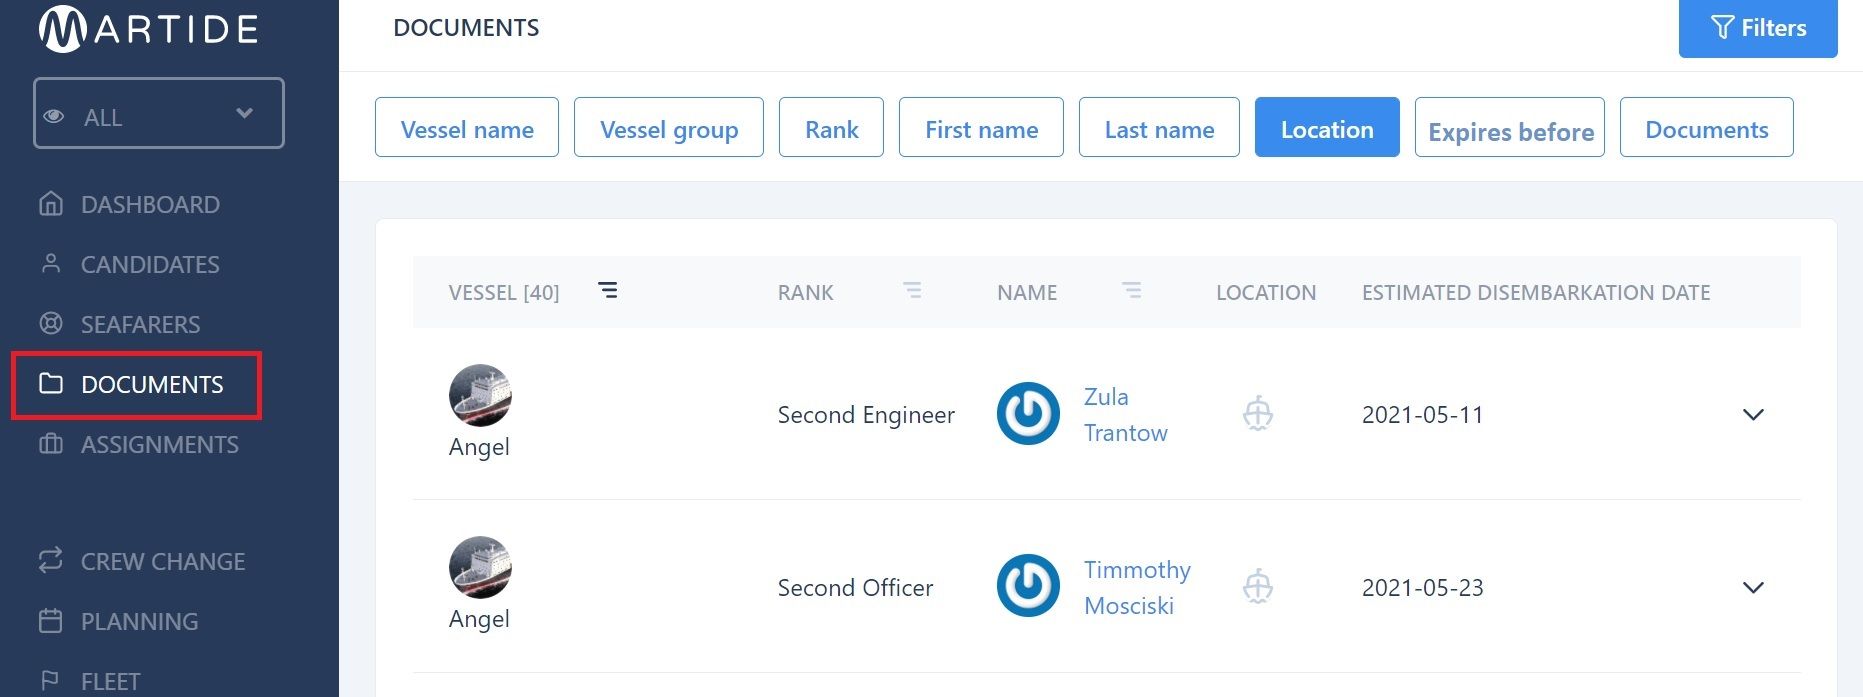The height and width of the screenshot is (697, 1863).
Task: Click the funnel icon on Filters
Action: coord(1722,27)
